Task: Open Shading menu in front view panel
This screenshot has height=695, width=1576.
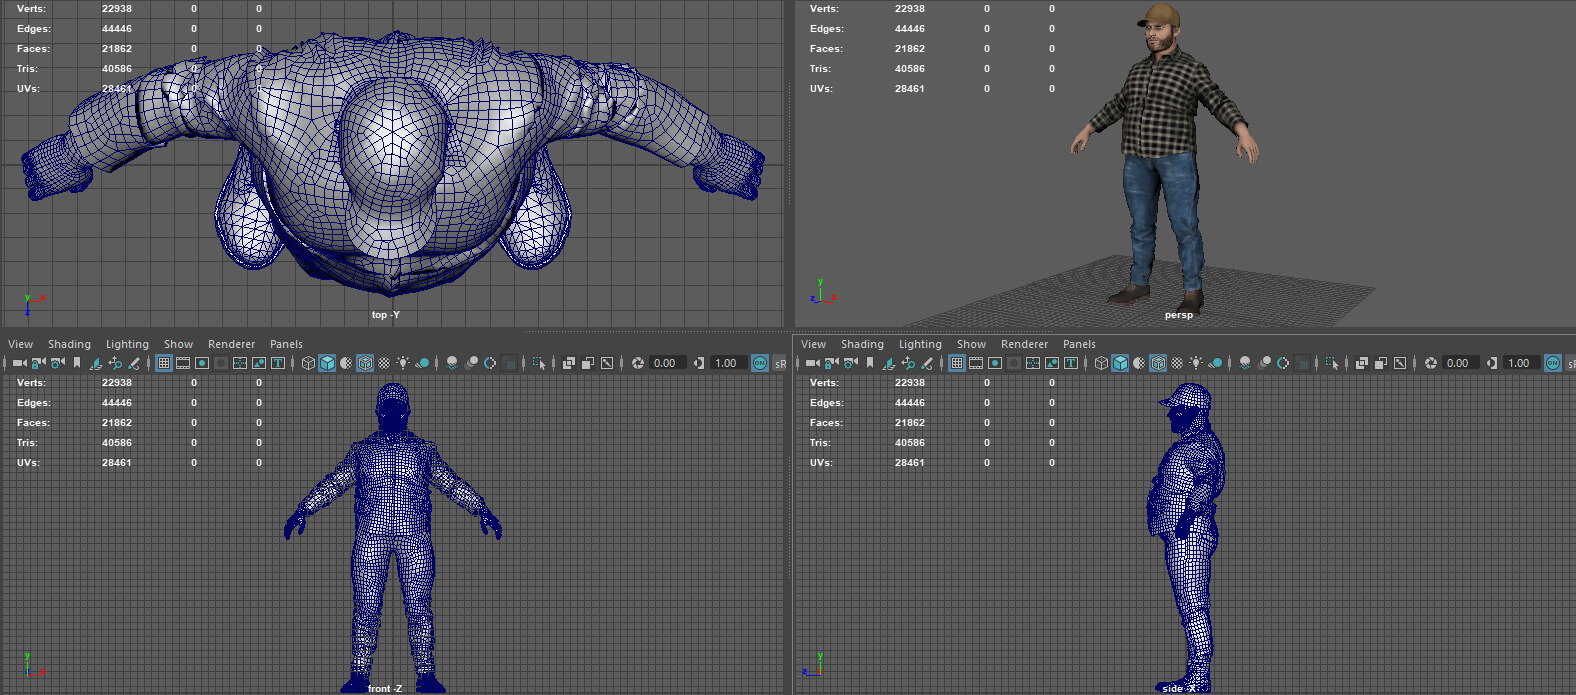Action: point(69,344)
